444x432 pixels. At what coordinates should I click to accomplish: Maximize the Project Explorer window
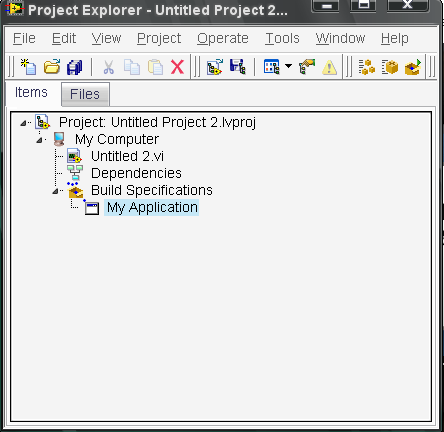tap(364, 6)
